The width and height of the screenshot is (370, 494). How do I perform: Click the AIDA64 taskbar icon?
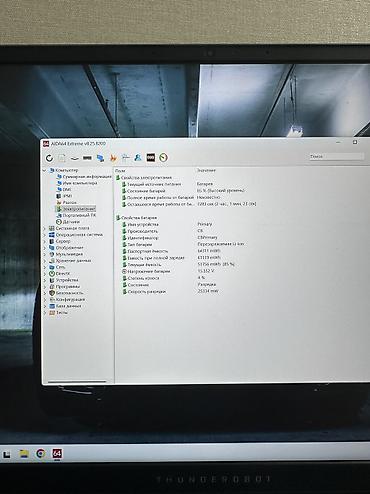[57, 454]
